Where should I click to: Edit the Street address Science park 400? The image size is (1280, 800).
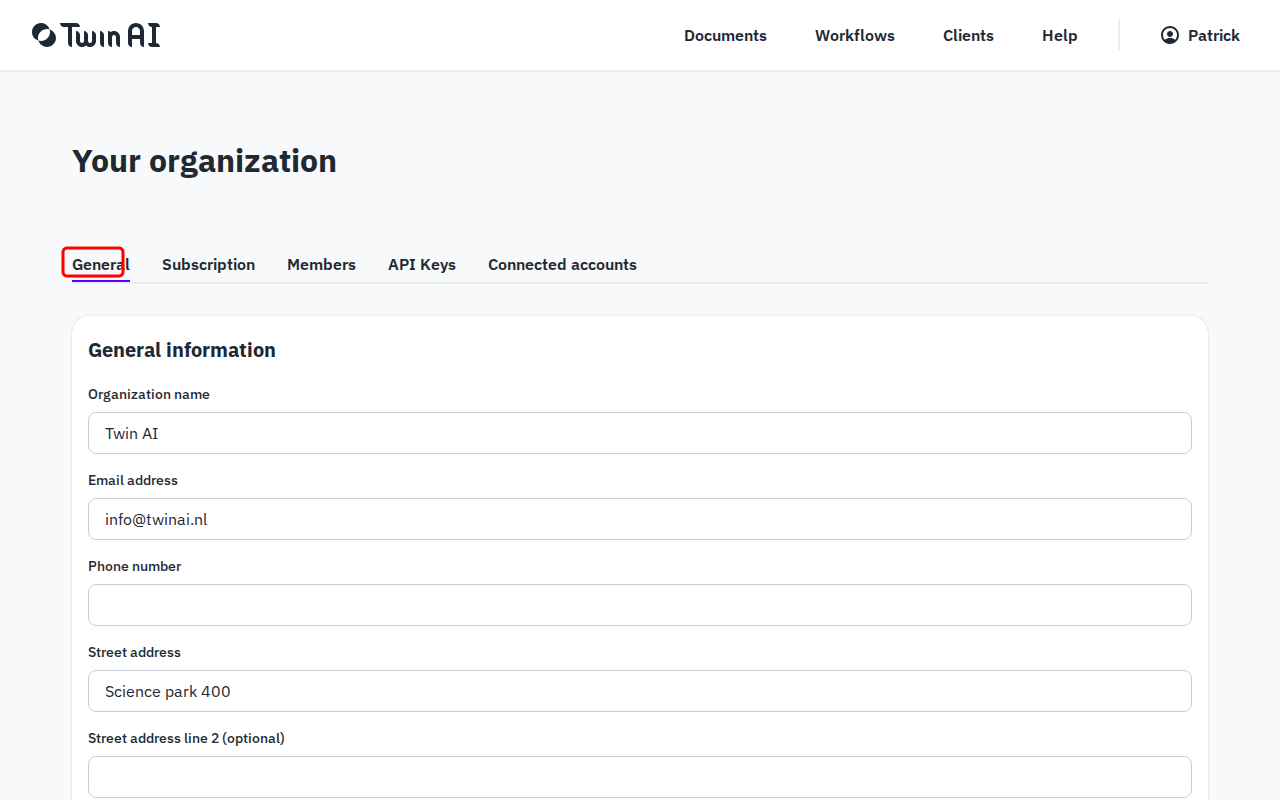640,691
